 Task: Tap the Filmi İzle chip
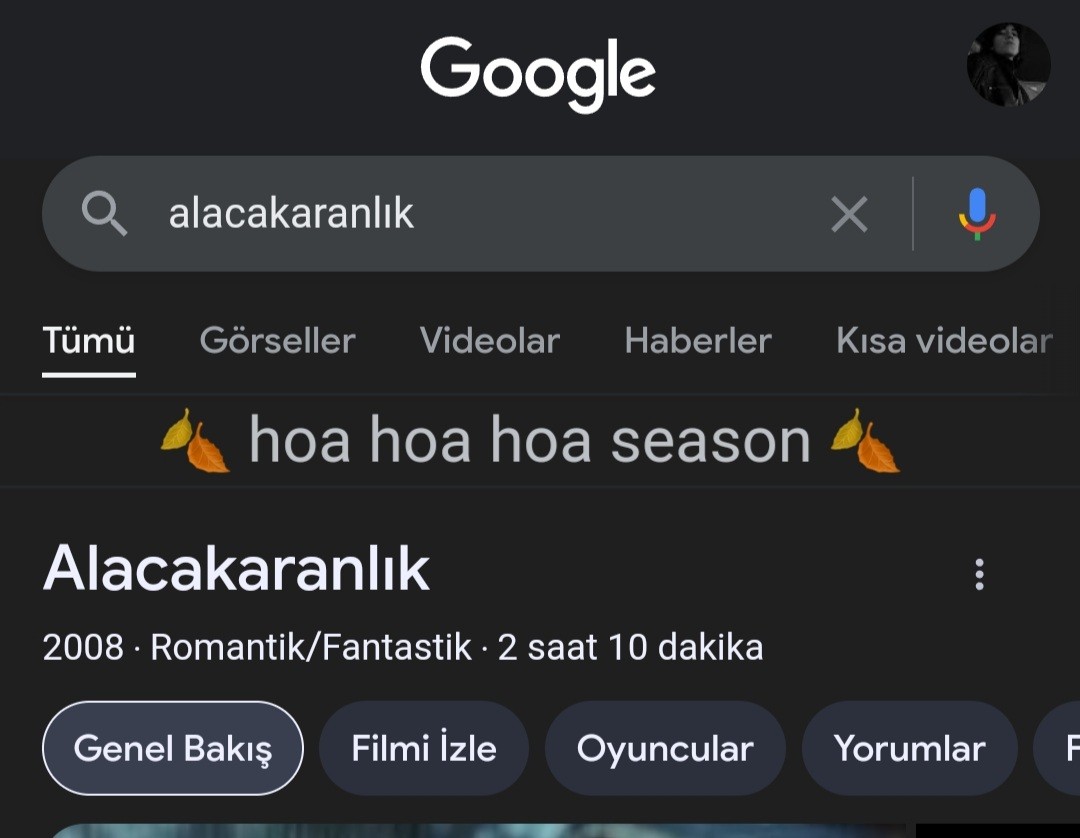424,748
